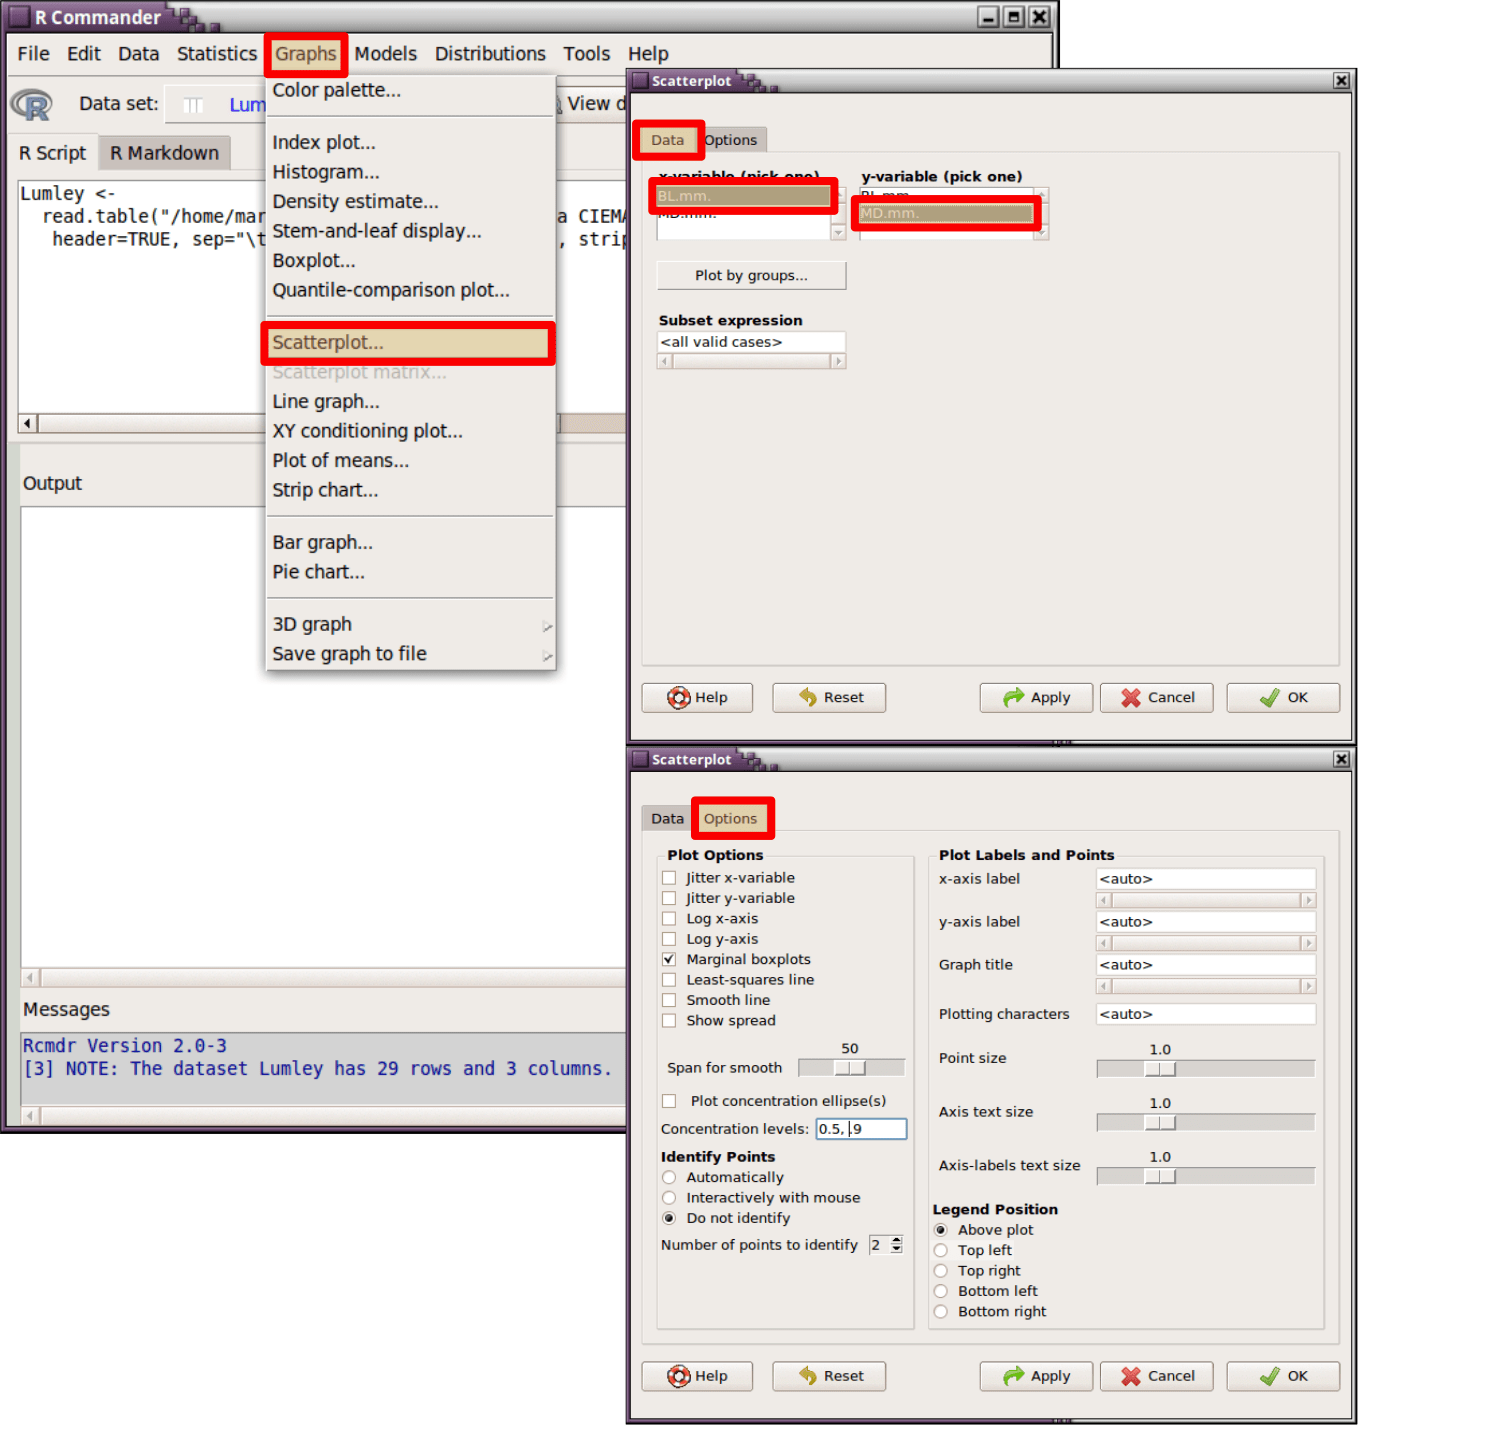Choose Top left legend position

[x=941, y=1251]
